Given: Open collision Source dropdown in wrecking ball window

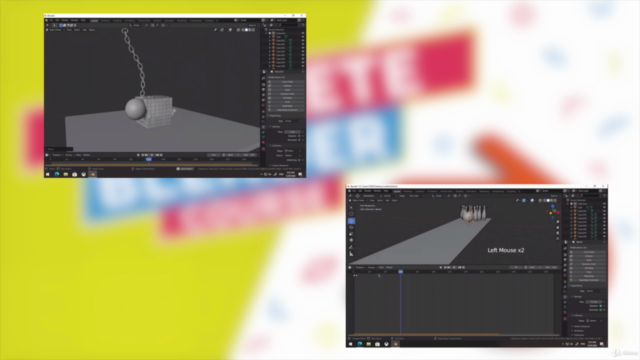Looking at the screenshot, I should (x=293, y=156).
